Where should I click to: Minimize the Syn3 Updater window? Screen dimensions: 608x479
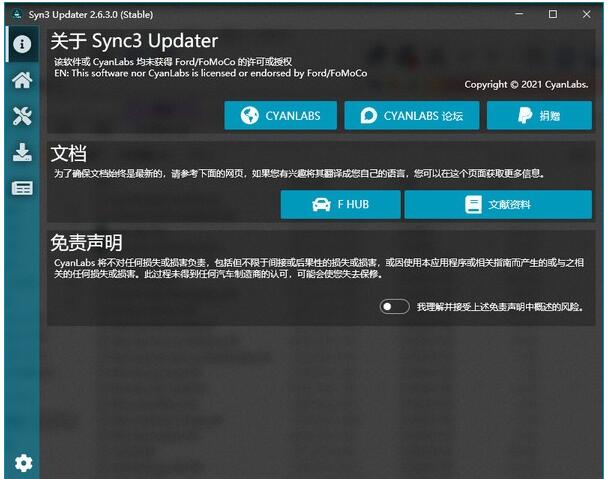coord(519,14)
